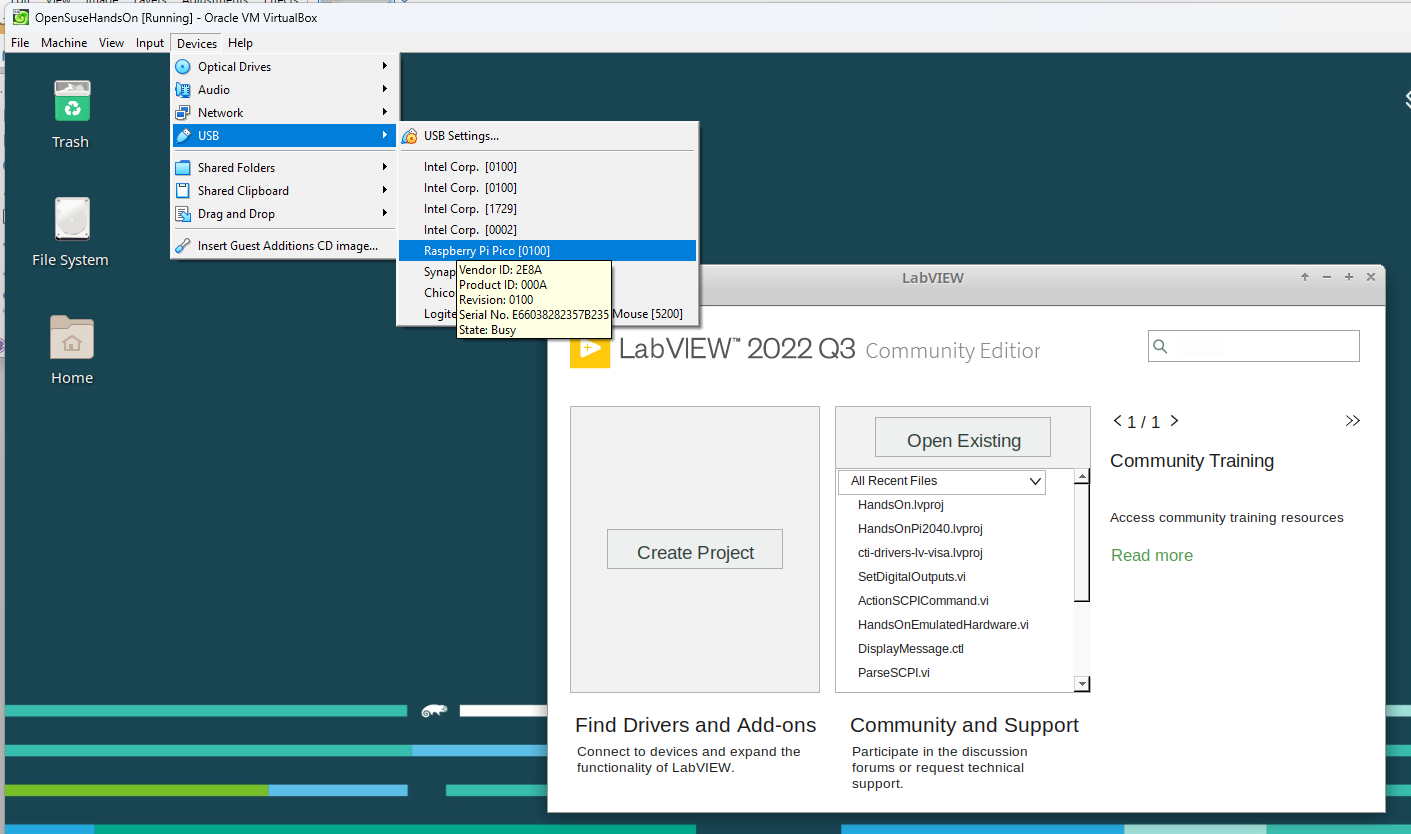1411x834 pixels.
Task: Click the Optical Drives disc icon
Action: click(182, 67)
